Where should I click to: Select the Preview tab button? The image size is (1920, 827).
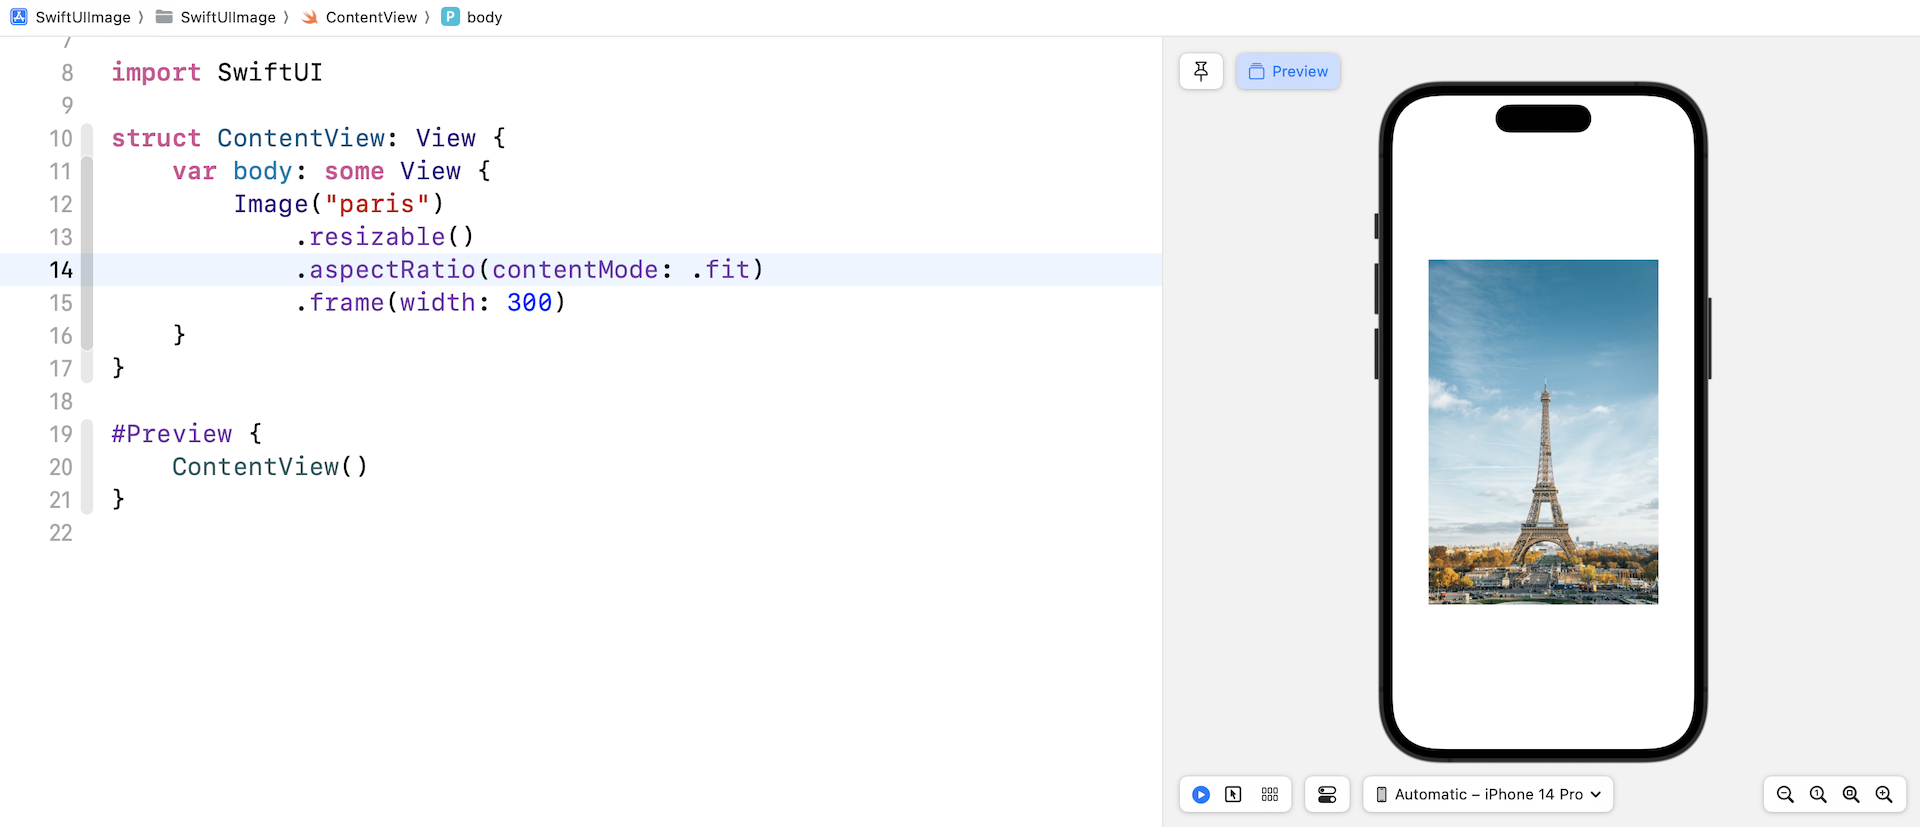click(x=1288, y=71)
